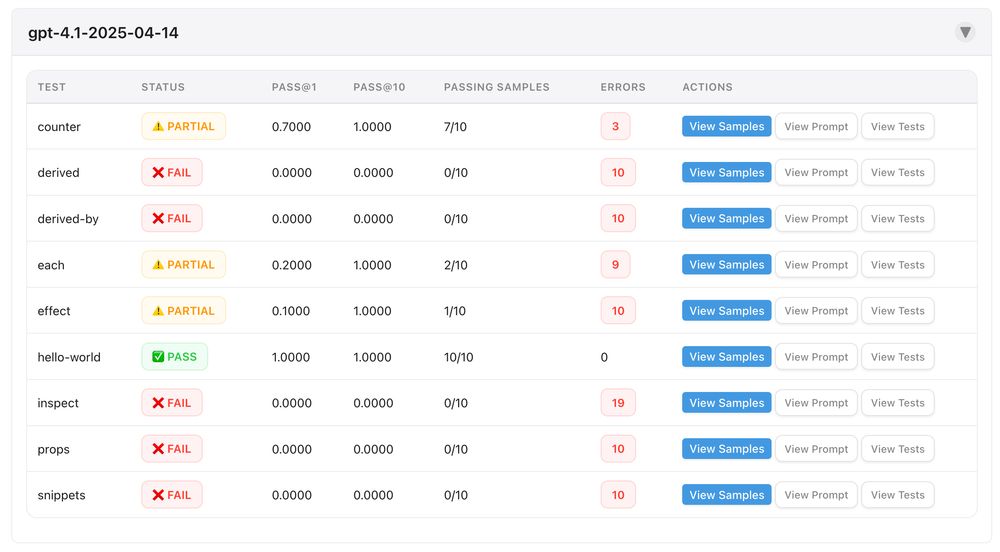This screenshot has width=1000, height=552.
Task: View Samples for the snippets test
Action: point(726,495)
